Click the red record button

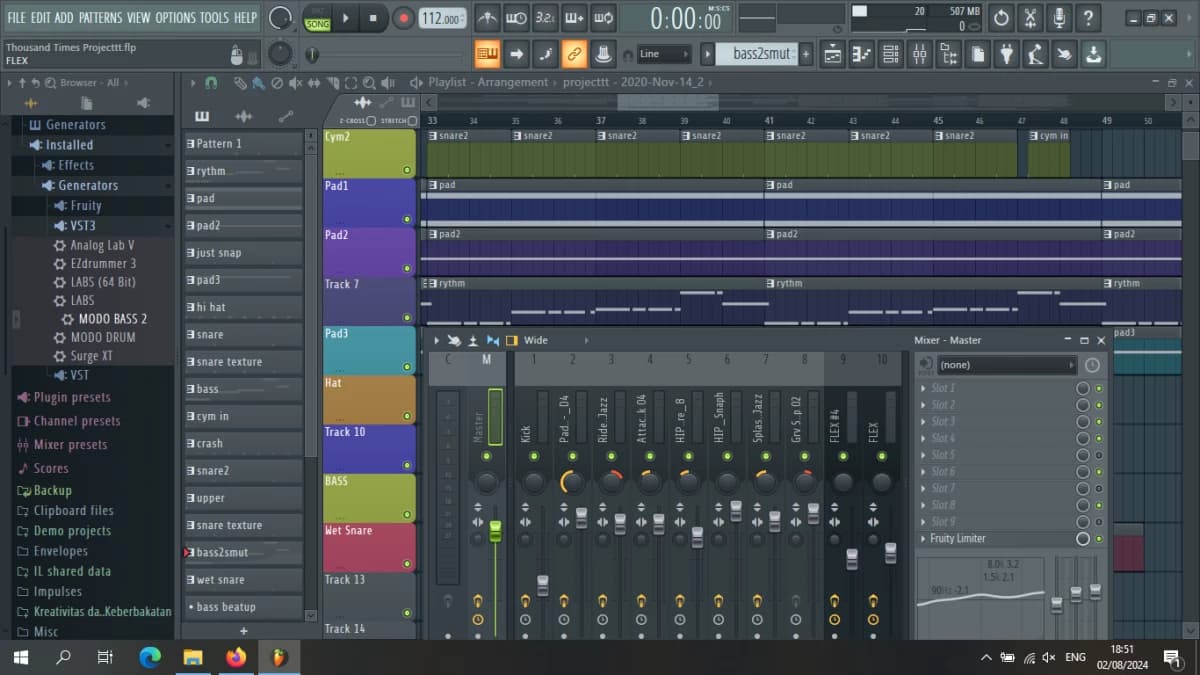point(403,18)
